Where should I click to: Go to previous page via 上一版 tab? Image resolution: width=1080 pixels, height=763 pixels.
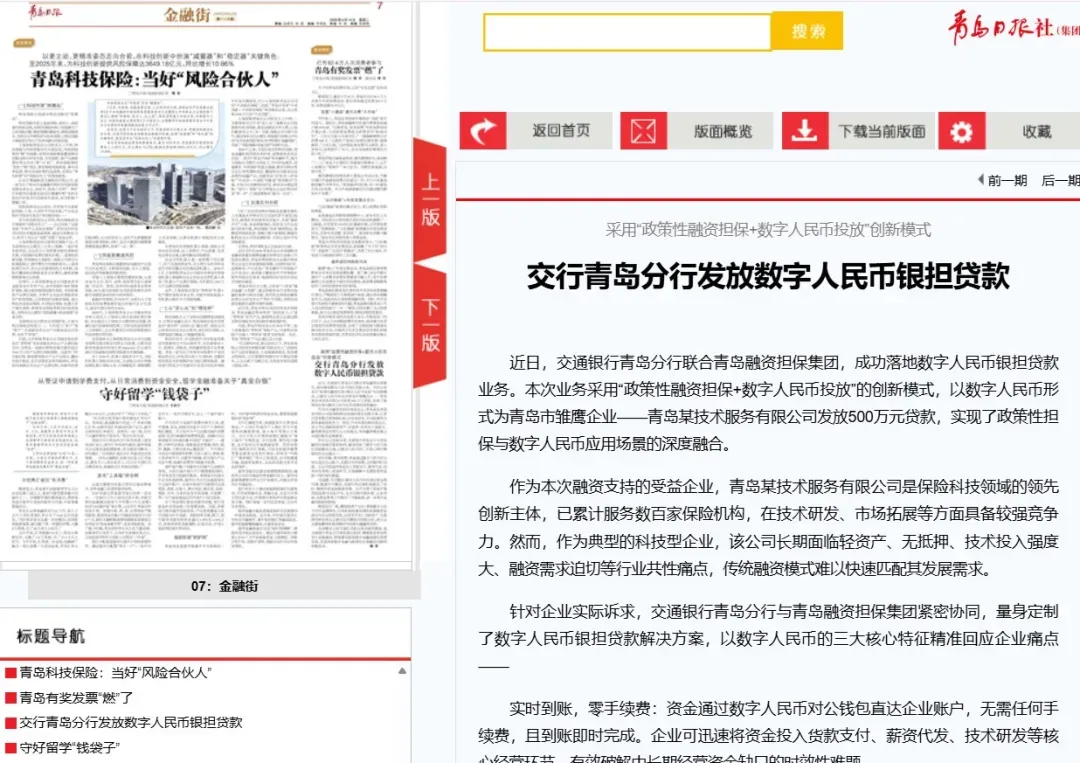click(x=430, y=200)
